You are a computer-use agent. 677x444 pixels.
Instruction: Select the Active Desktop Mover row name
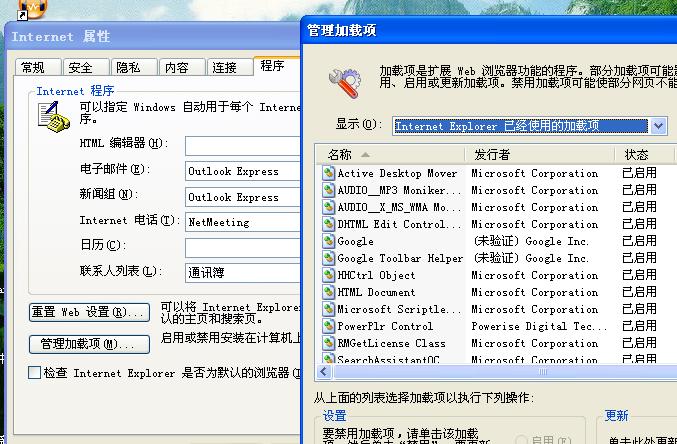(397, 173)
